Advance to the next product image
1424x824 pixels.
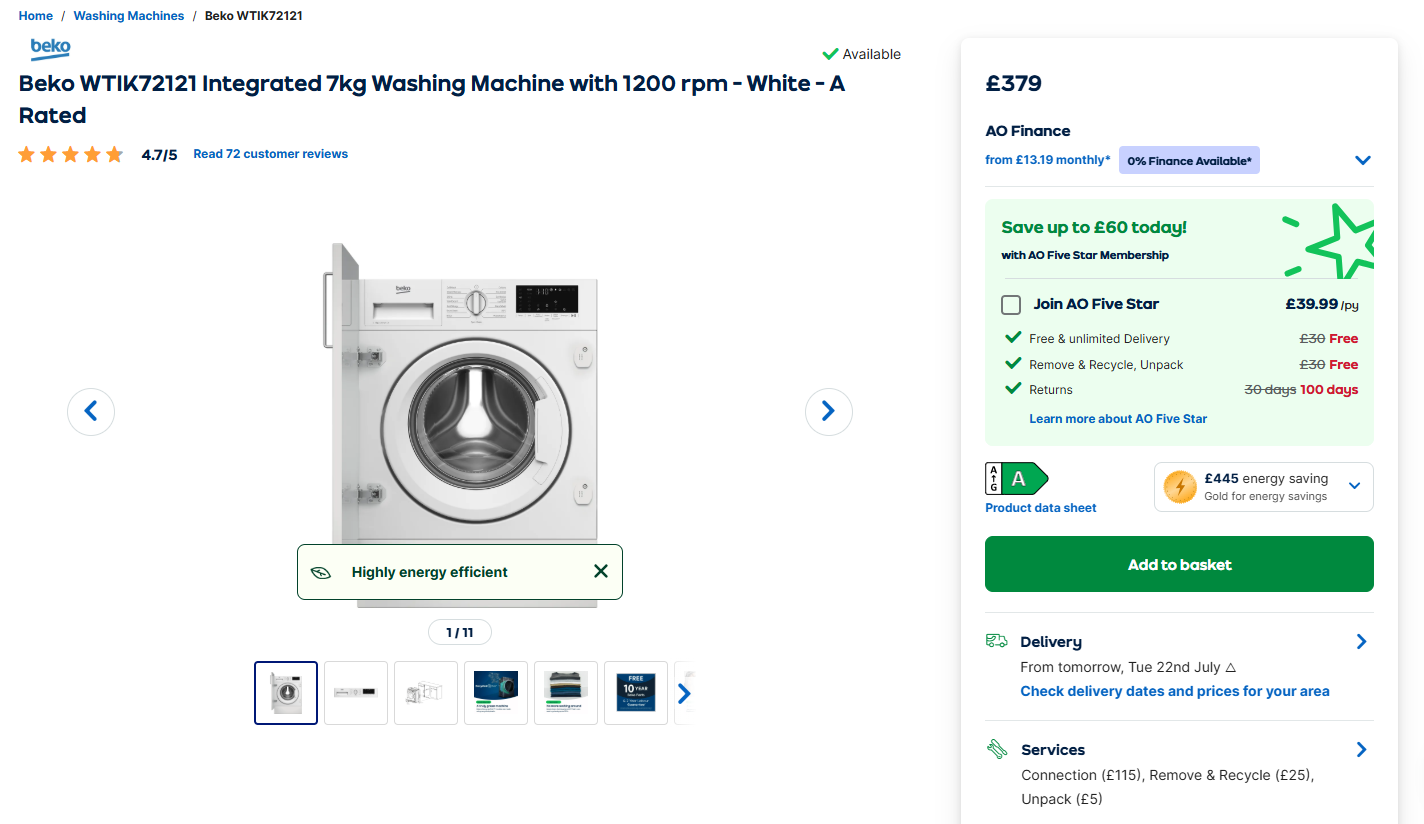click(x=828, y=411)
